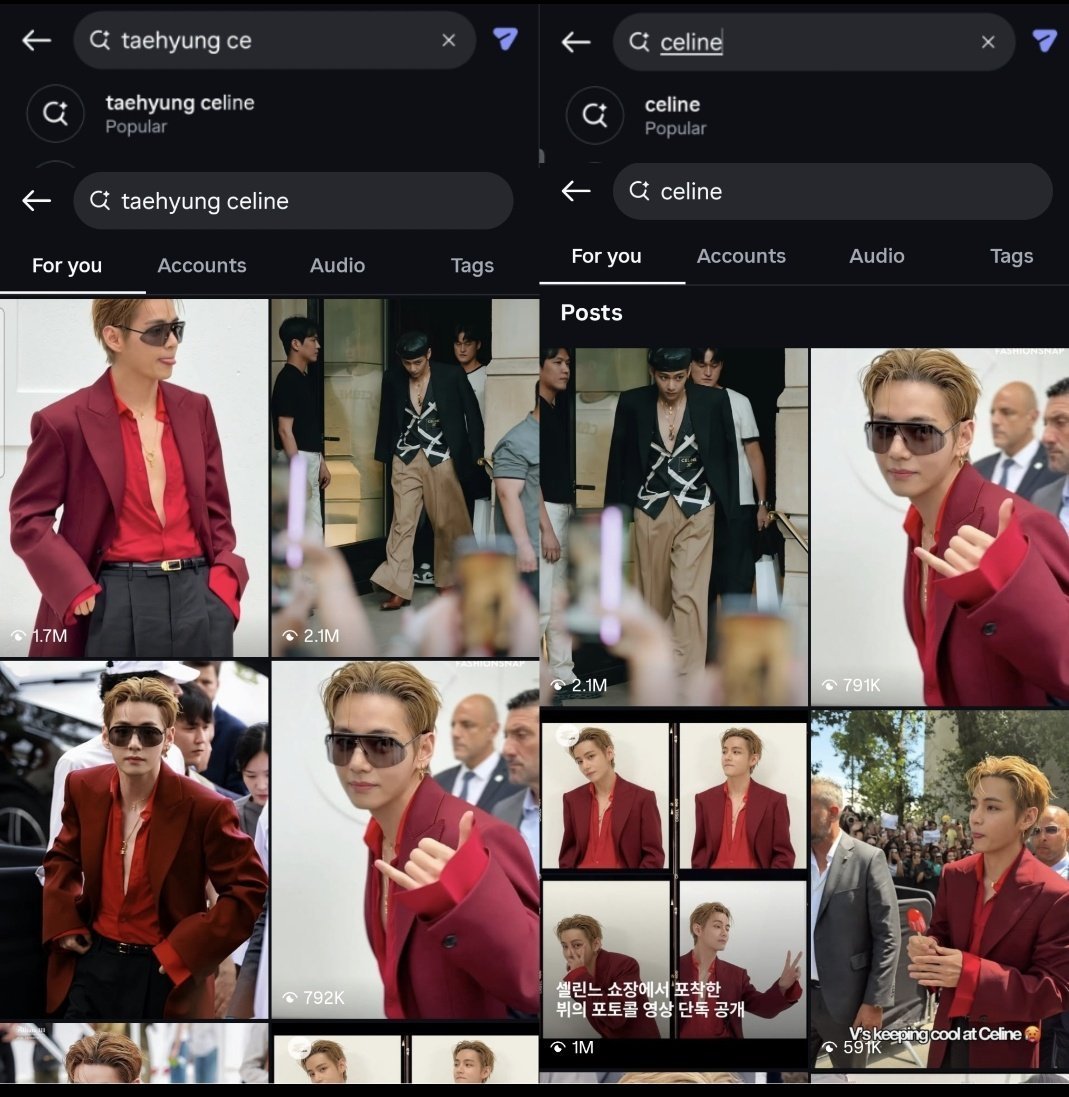Switch to Tags tab under celine search
Image resolution: width=1069 pixels, height=1097 pixels.
click(1012, 256)
